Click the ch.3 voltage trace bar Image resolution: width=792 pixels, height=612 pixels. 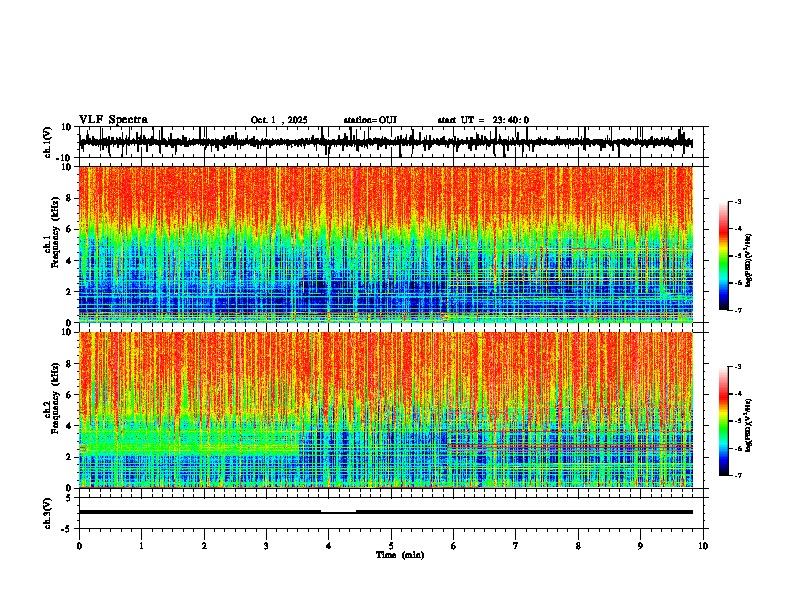click(x=385, y=512)
